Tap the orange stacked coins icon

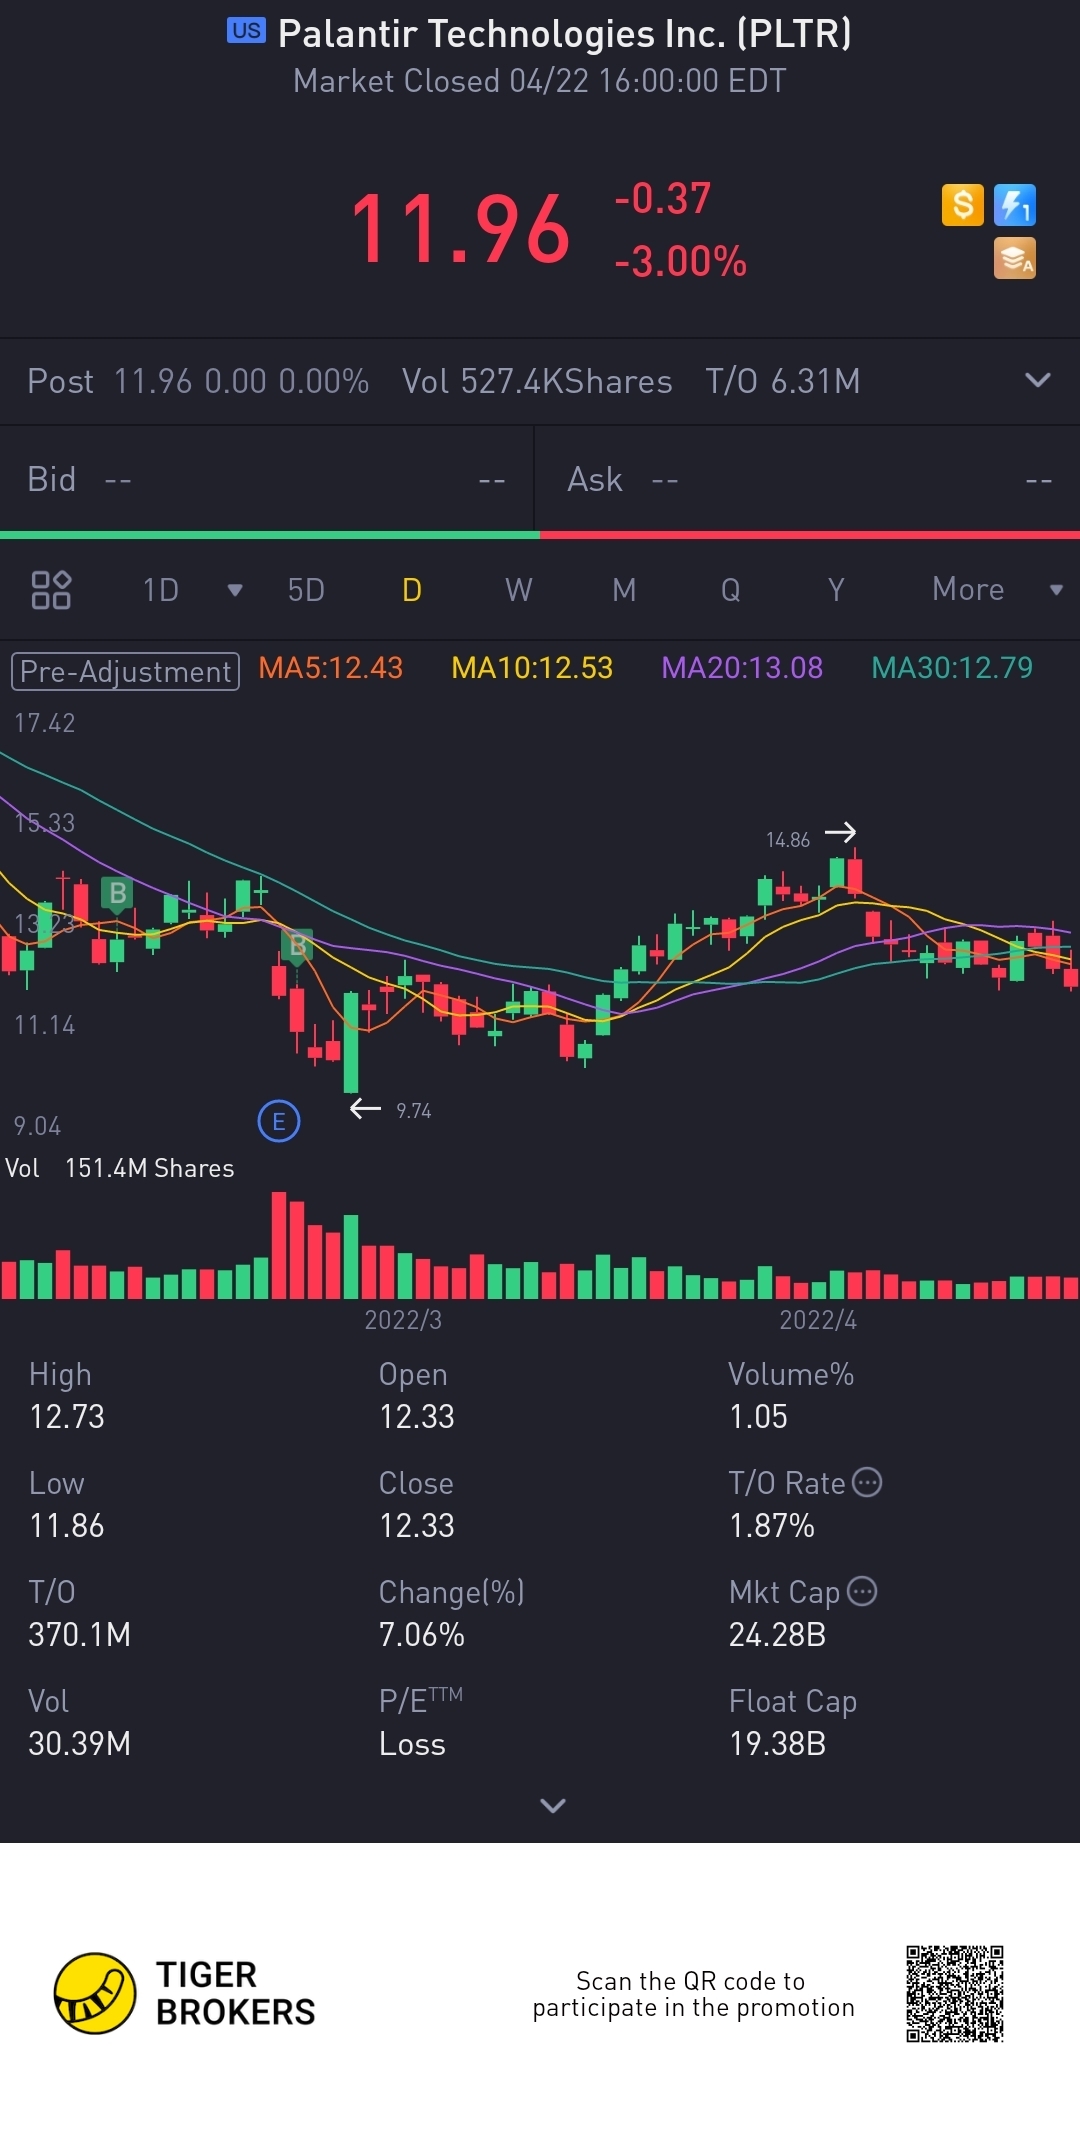pos(1015,258)
